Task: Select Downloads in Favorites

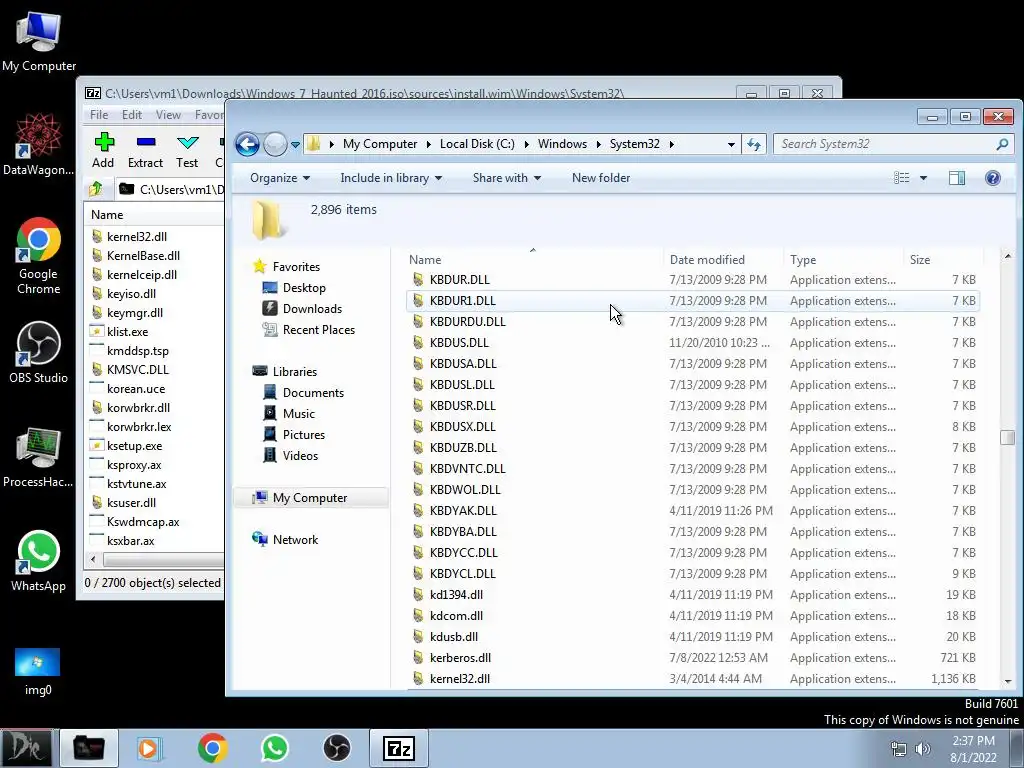Action: pos(312,309)
